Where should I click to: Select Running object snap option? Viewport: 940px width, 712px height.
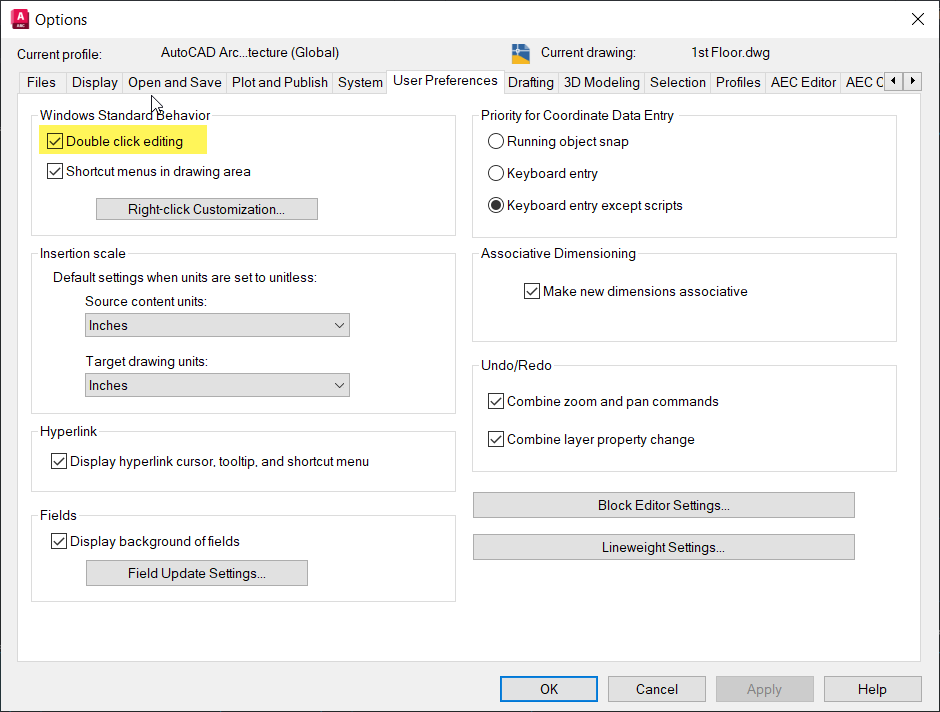tap(496, 141)
